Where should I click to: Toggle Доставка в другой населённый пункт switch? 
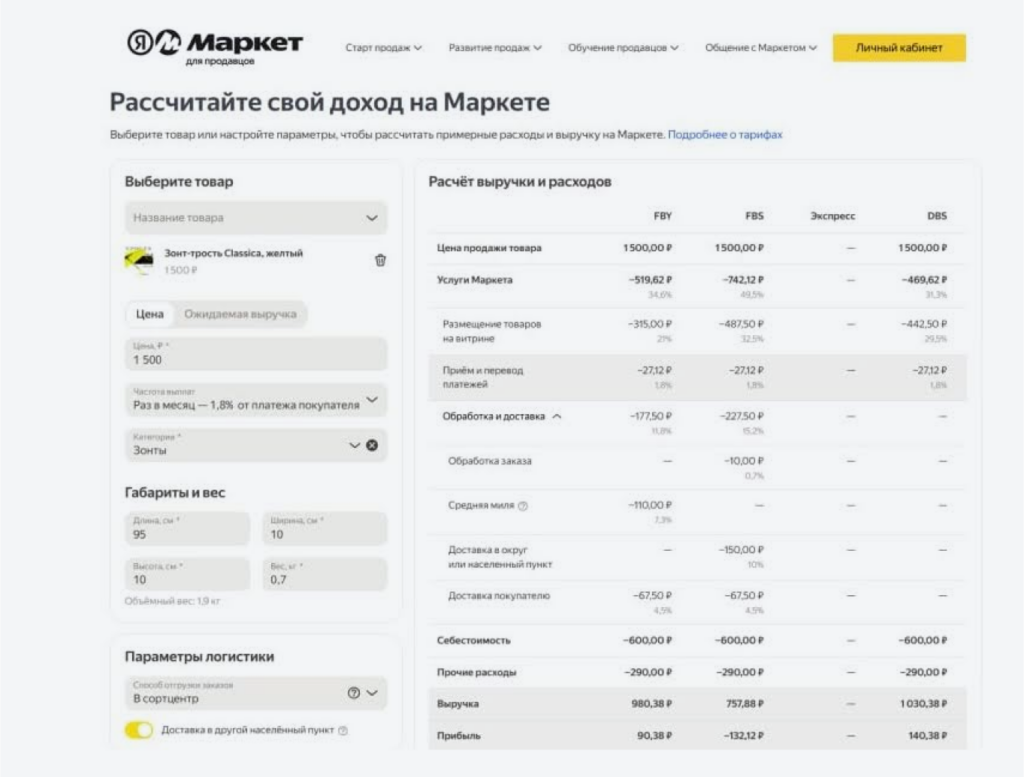139,730
